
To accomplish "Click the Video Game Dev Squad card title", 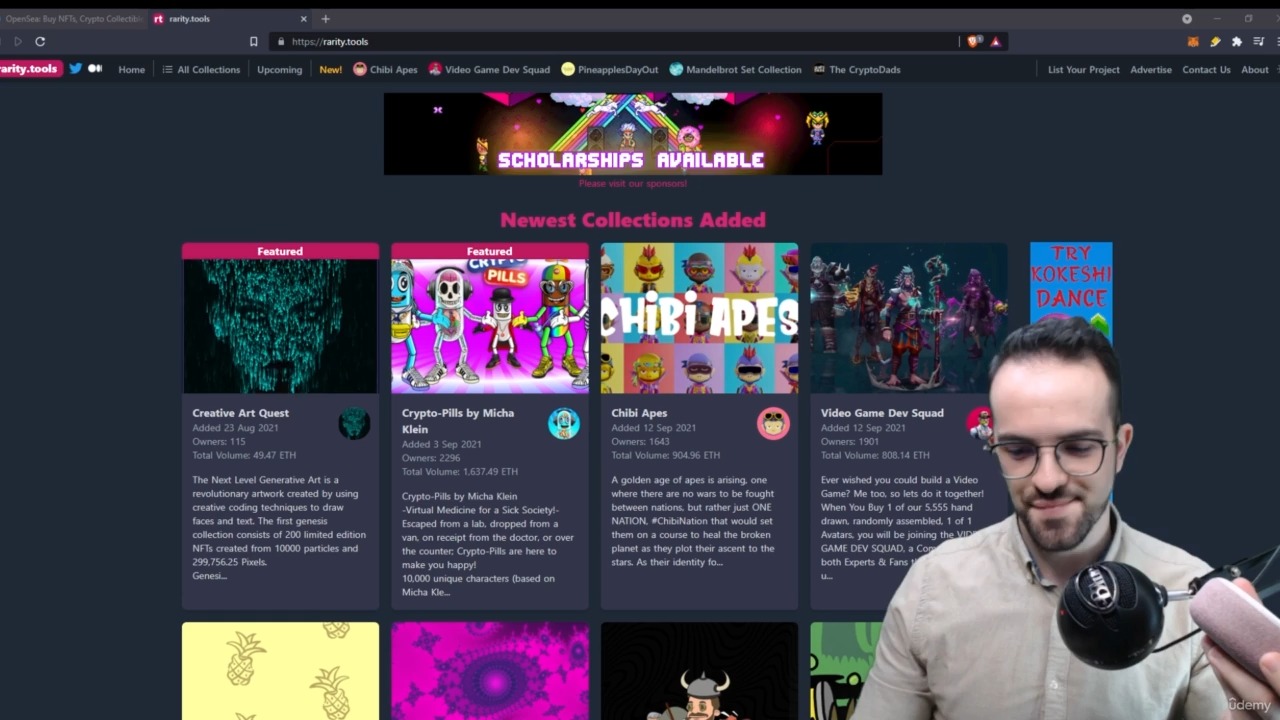I will tap(882, 413).
